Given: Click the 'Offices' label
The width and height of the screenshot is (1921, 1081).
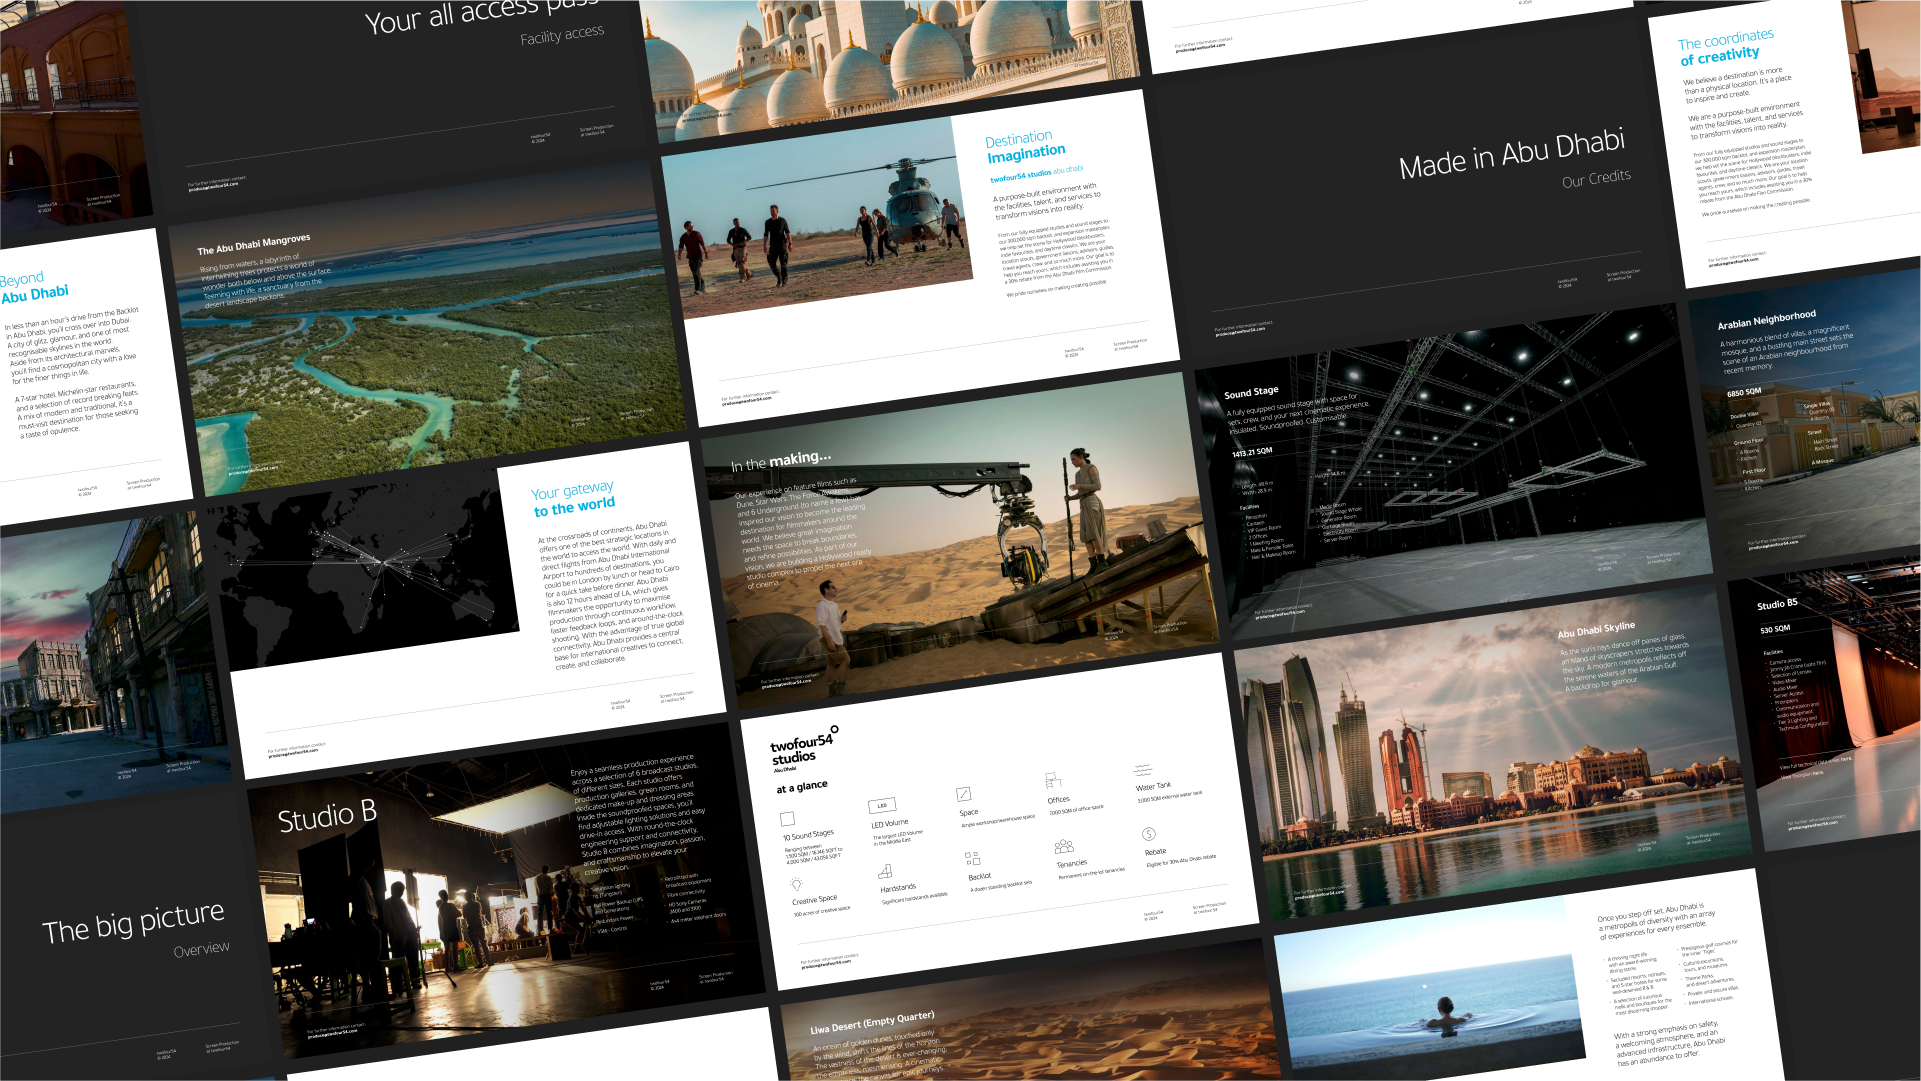Looking at the screenshot, I should point(1059,800).
